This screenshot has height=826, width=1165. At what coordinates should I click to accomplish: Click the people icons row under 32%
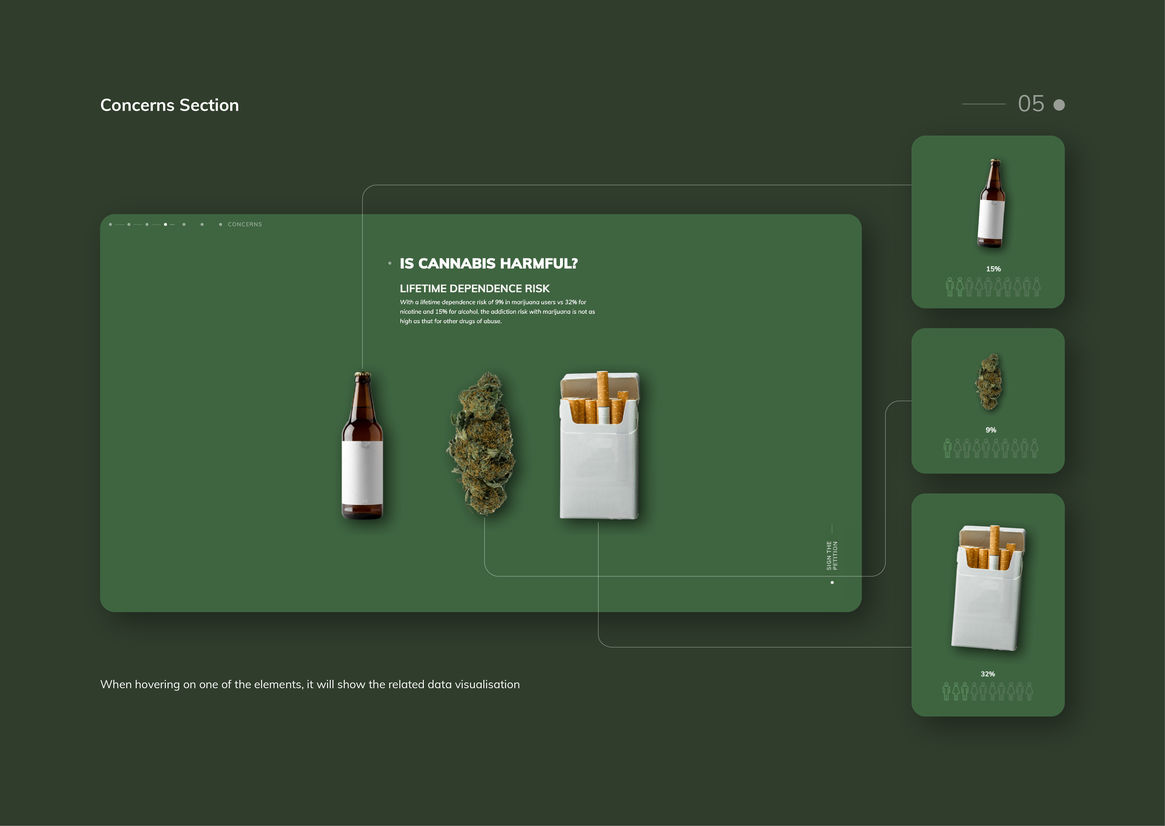[987, 691]
